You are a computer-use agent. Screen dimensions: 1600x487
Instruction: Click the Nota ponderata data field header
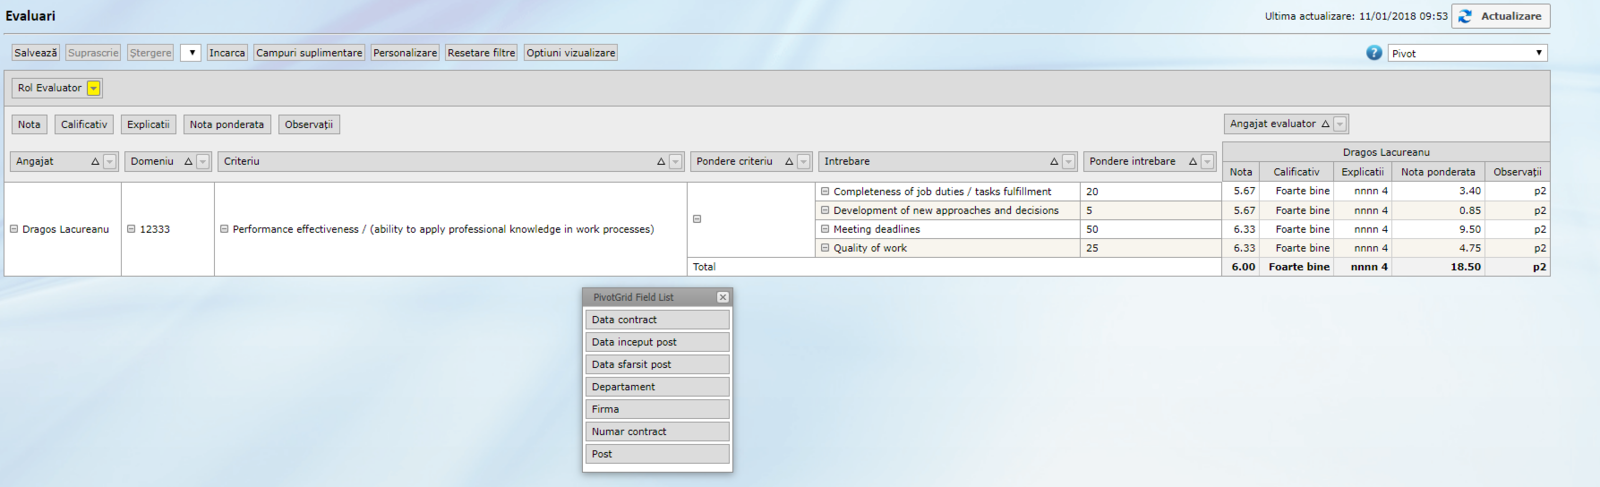click(x=227, y=125)
